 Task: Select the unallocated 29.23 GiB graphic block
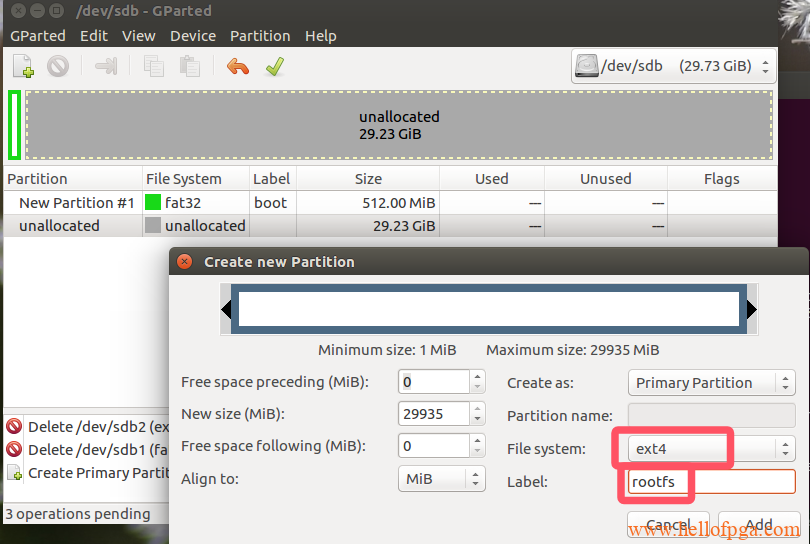pyautogui.click(x=399, y=125)
